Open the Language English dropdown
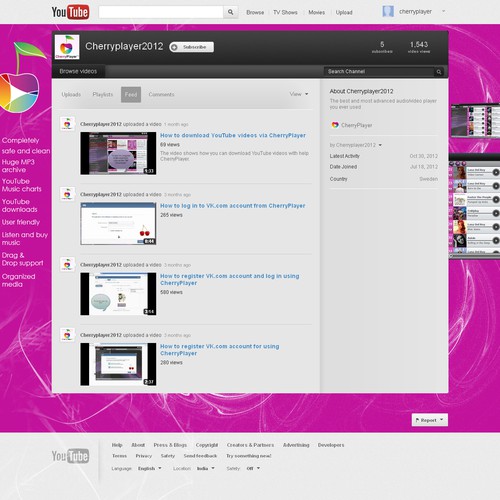The height and width of the screenshot is (500, 500). tap(150, 468)
